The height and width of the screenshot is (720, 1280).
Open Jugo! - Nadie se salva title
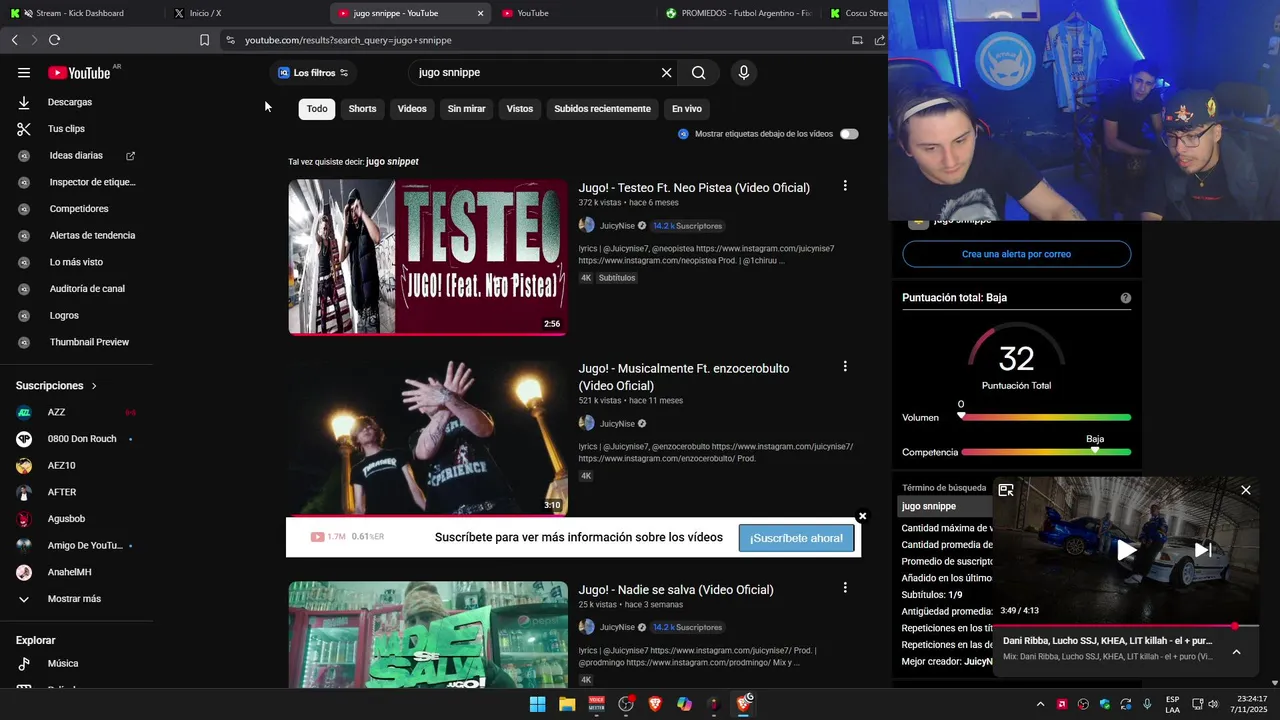[676, 590]
